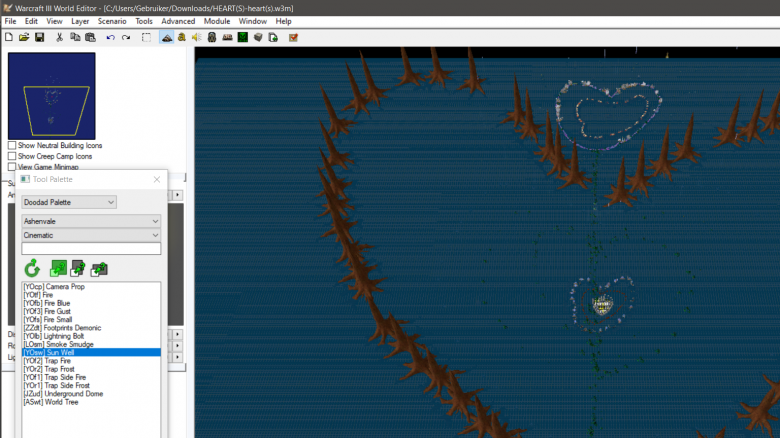This screenshot has width=780, height=438.
Task: Click the middle gray placement-option icon
Action: coord(78,269)
